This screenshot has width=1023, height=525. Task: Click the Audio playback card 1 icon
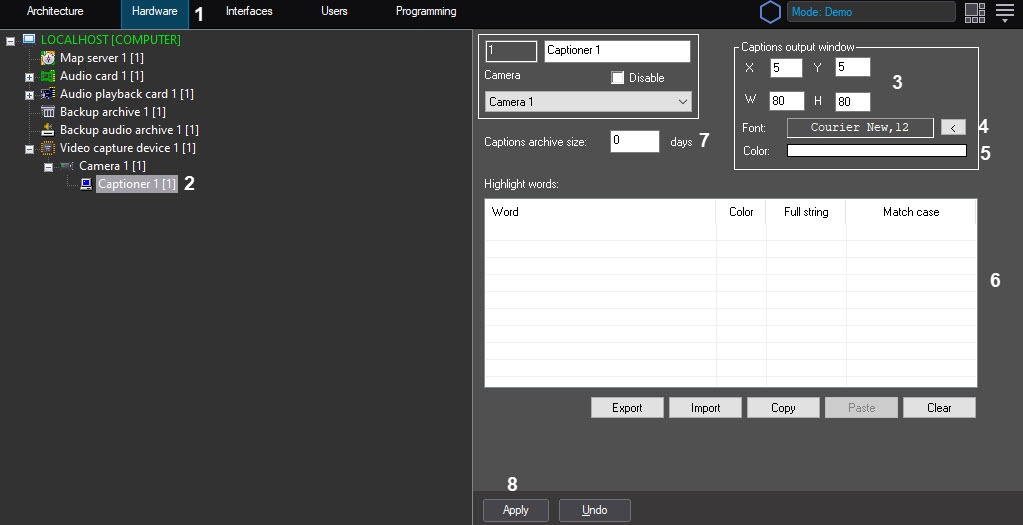(x=48, y=94)
